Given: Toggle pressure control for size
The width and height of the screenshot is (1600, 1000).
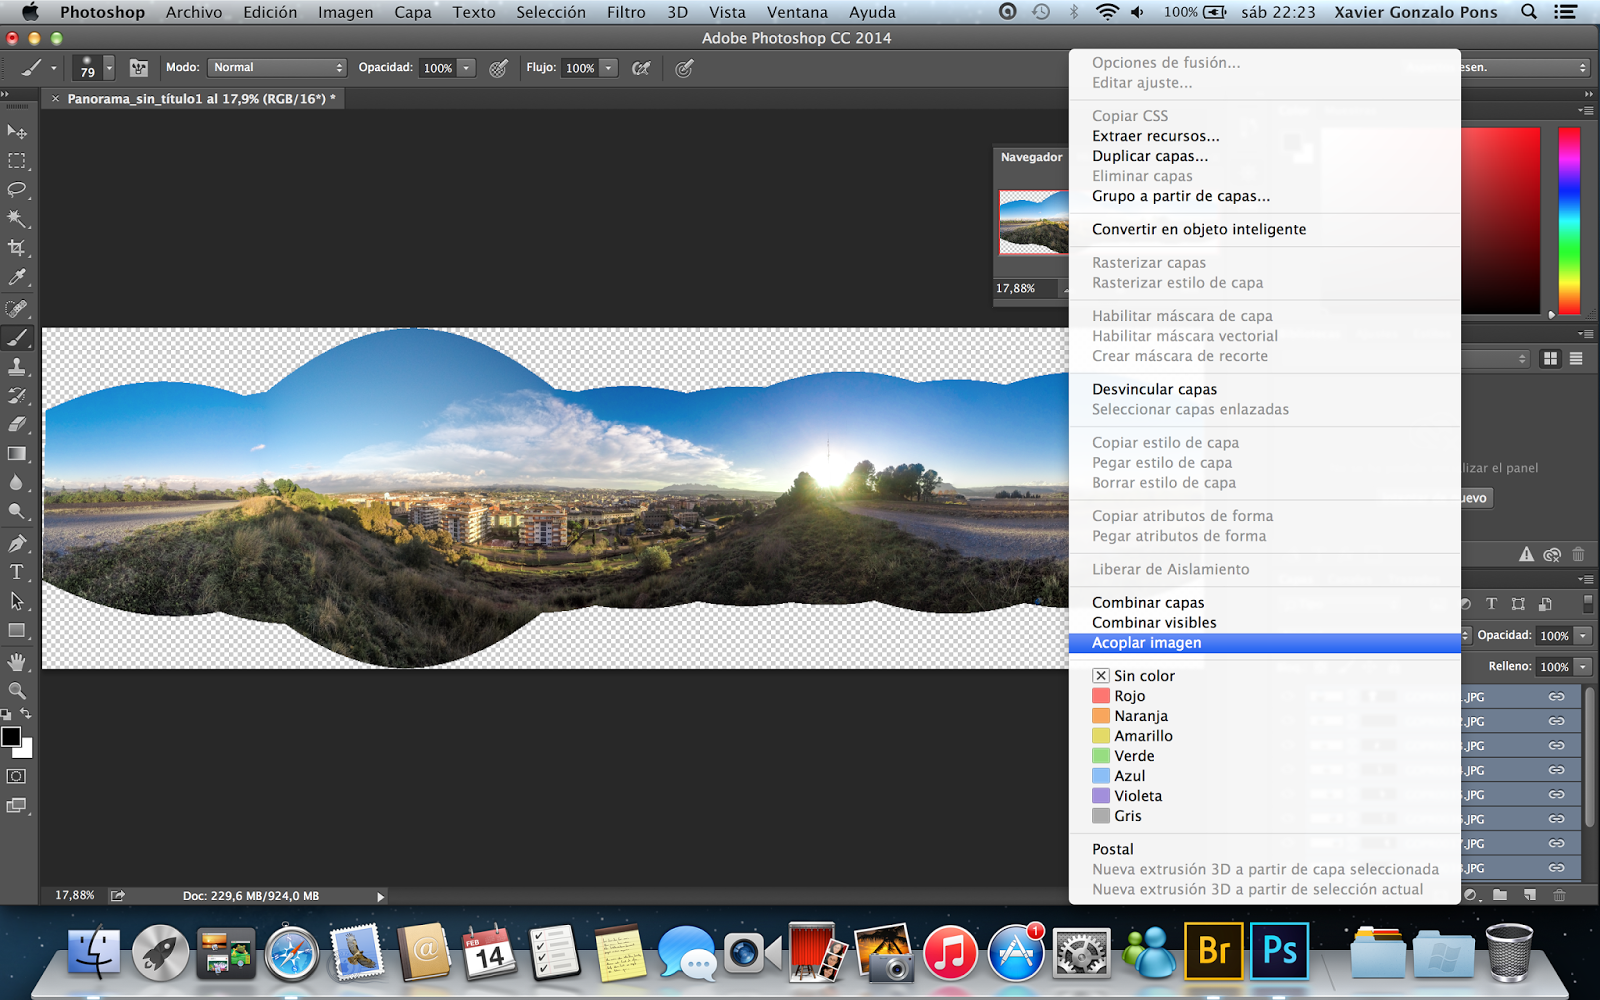Looking at the screenshot, I should coord(684,68).
